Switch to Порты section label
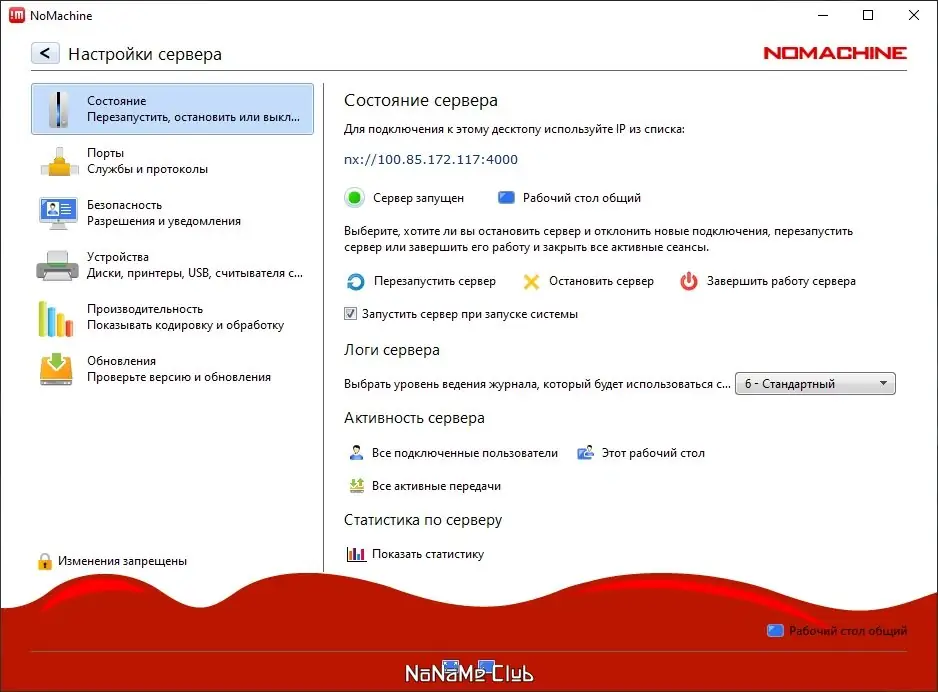 105,153
